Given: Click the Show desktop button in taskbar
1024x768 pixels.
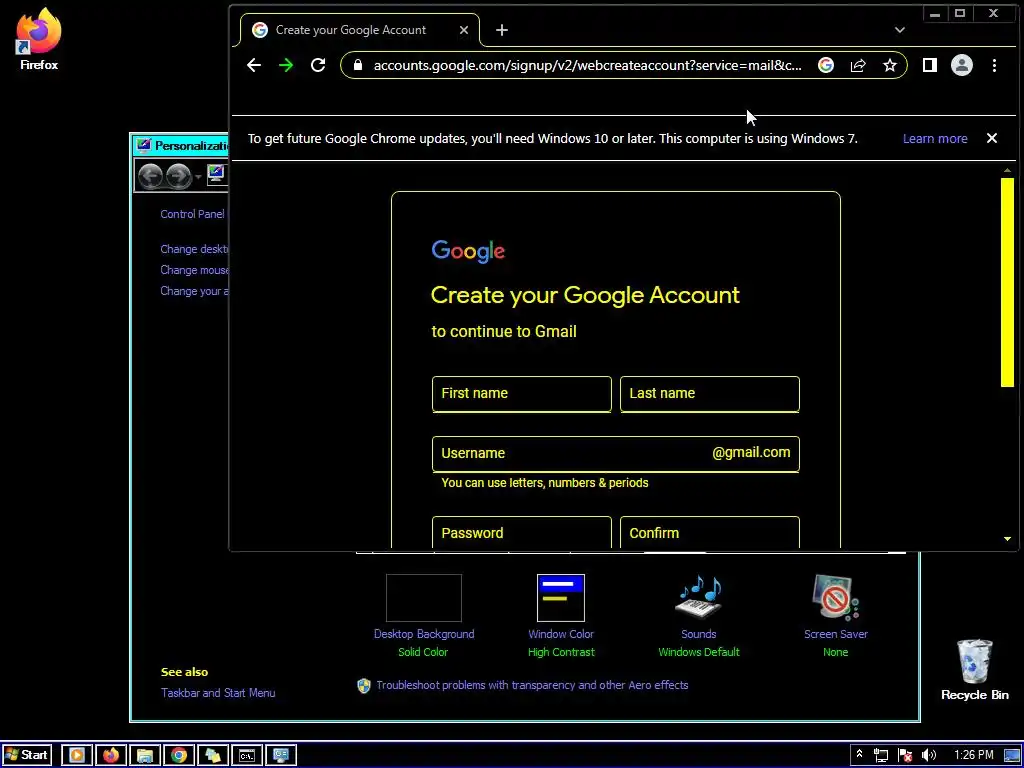Looking at the screenshot, I should (1012, 756).
